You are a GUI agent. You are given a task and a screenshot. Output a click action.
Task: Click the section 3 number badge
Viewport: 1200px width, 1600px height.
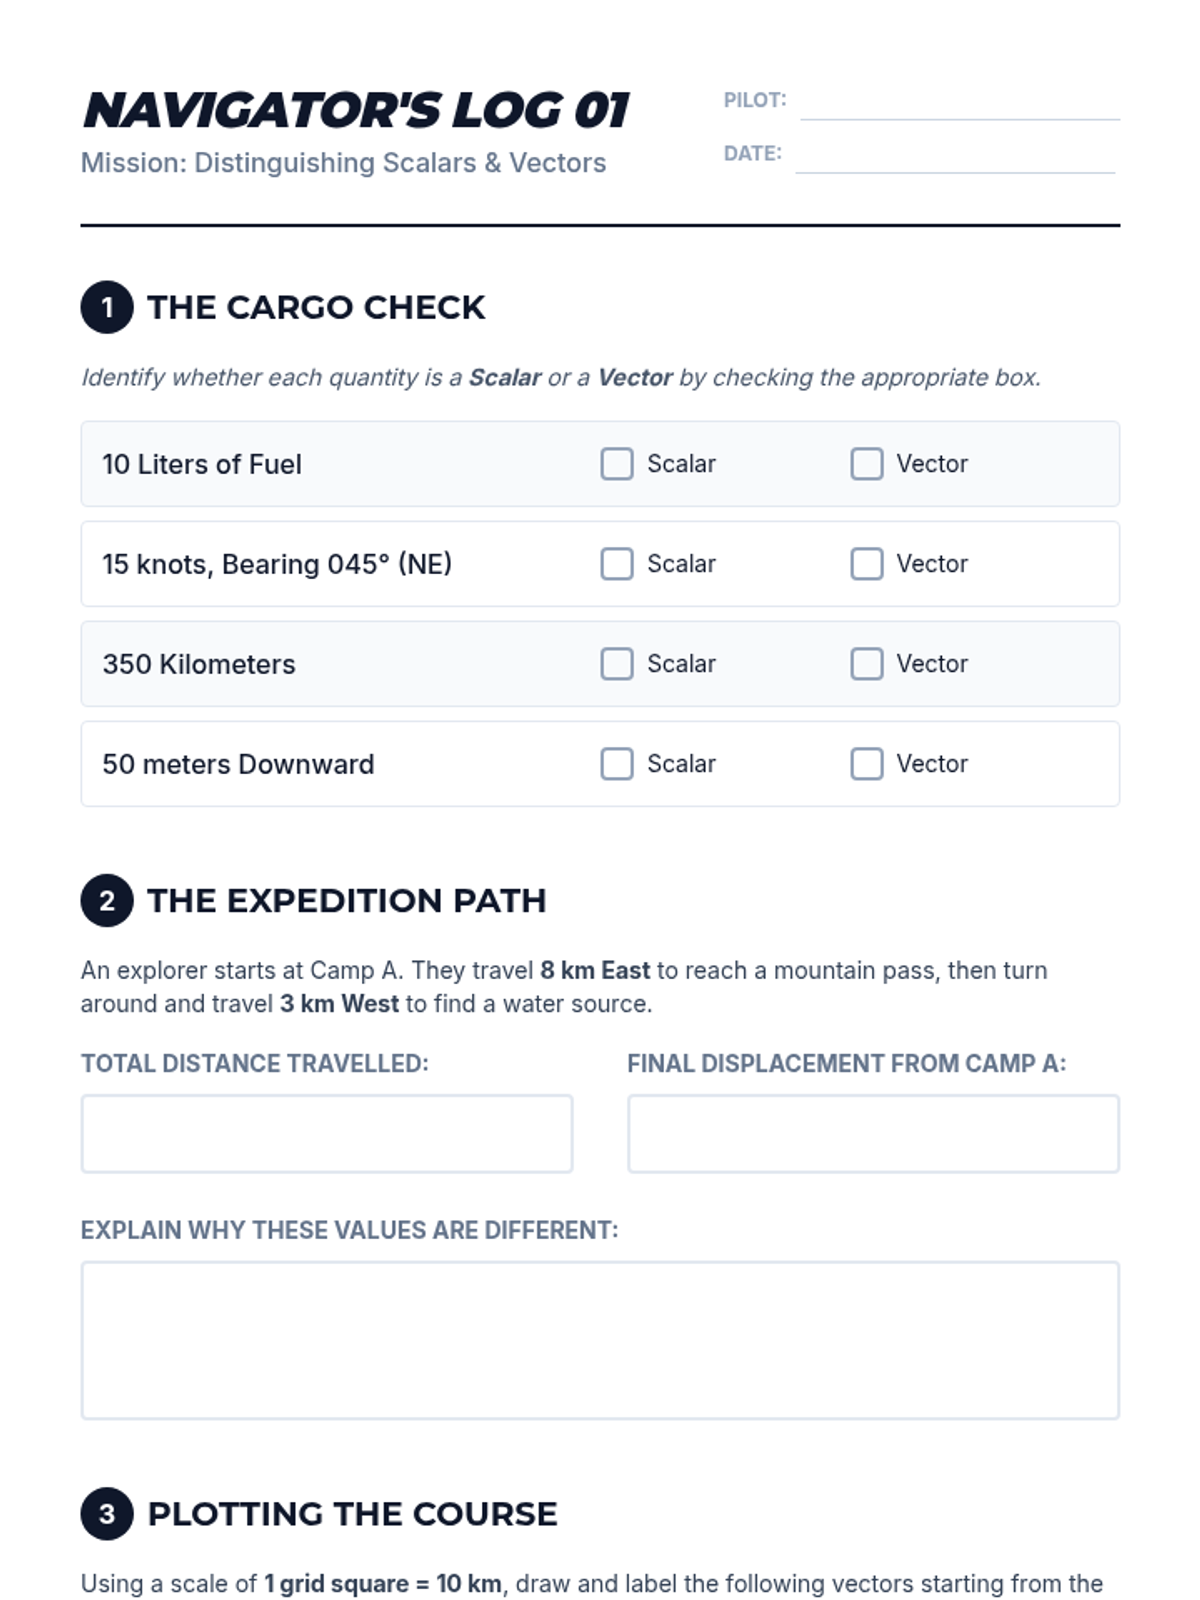click(x=107, y=1514)
